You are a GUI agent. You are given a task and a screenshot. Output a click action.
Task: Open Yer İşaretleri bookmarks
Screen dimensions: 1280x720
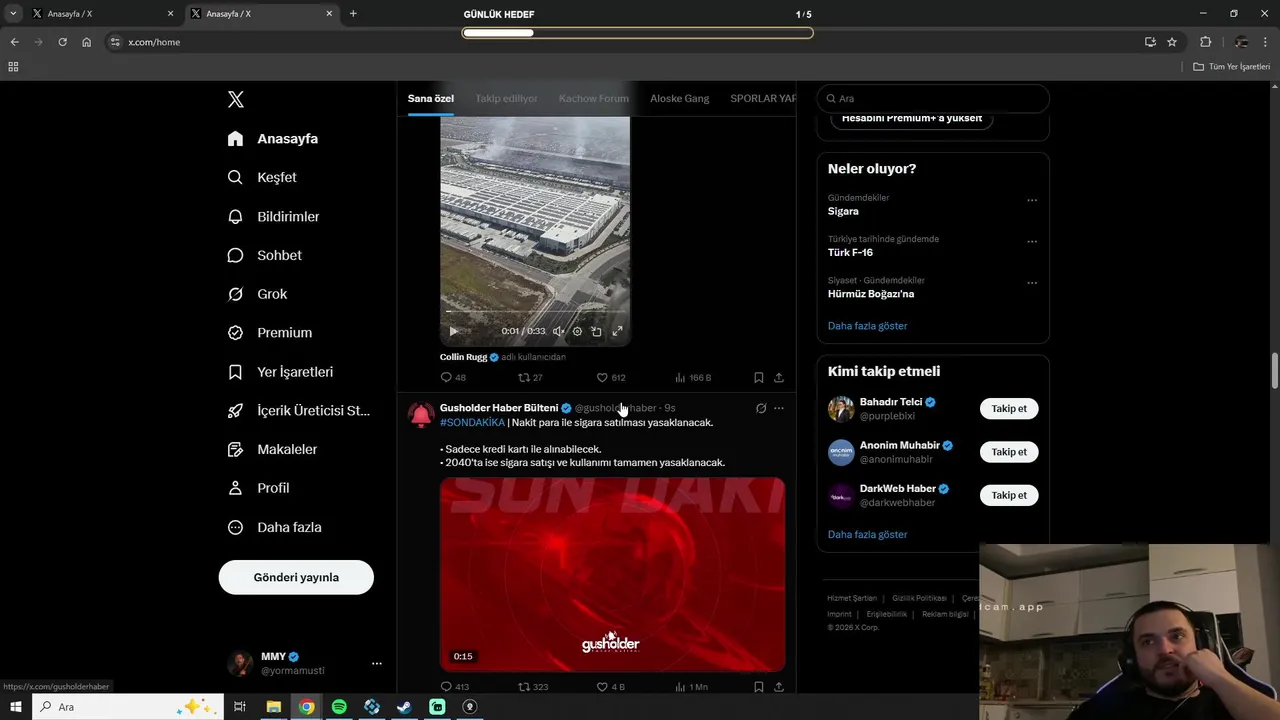(280, 372)
